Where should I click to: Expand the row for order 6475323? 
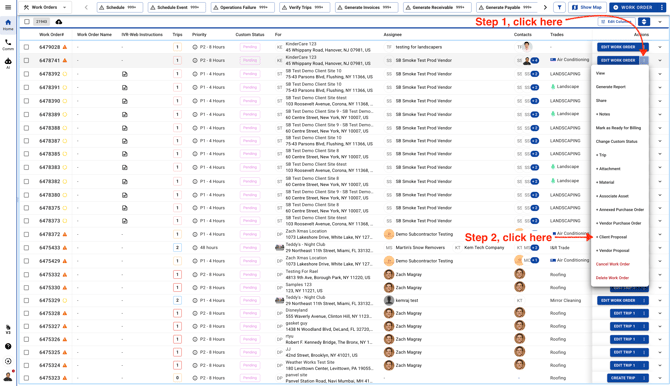660,378
